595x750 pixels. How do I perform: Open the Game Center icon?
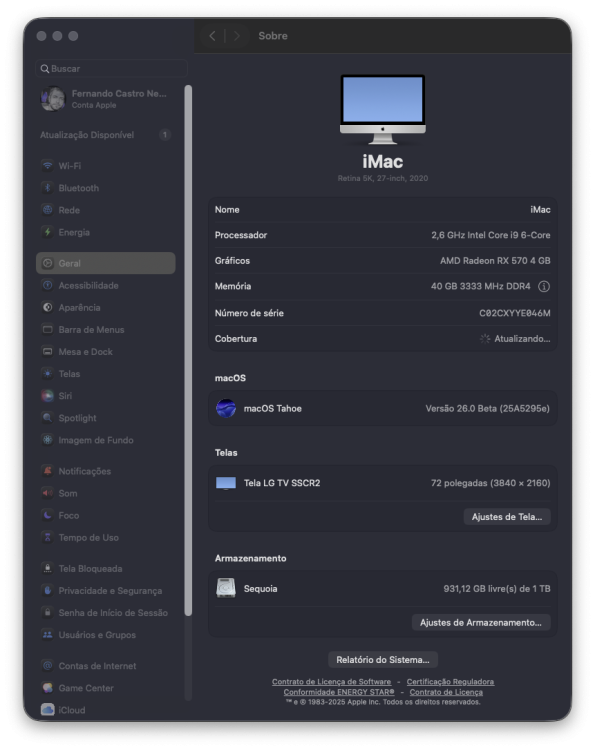[47, 688]
